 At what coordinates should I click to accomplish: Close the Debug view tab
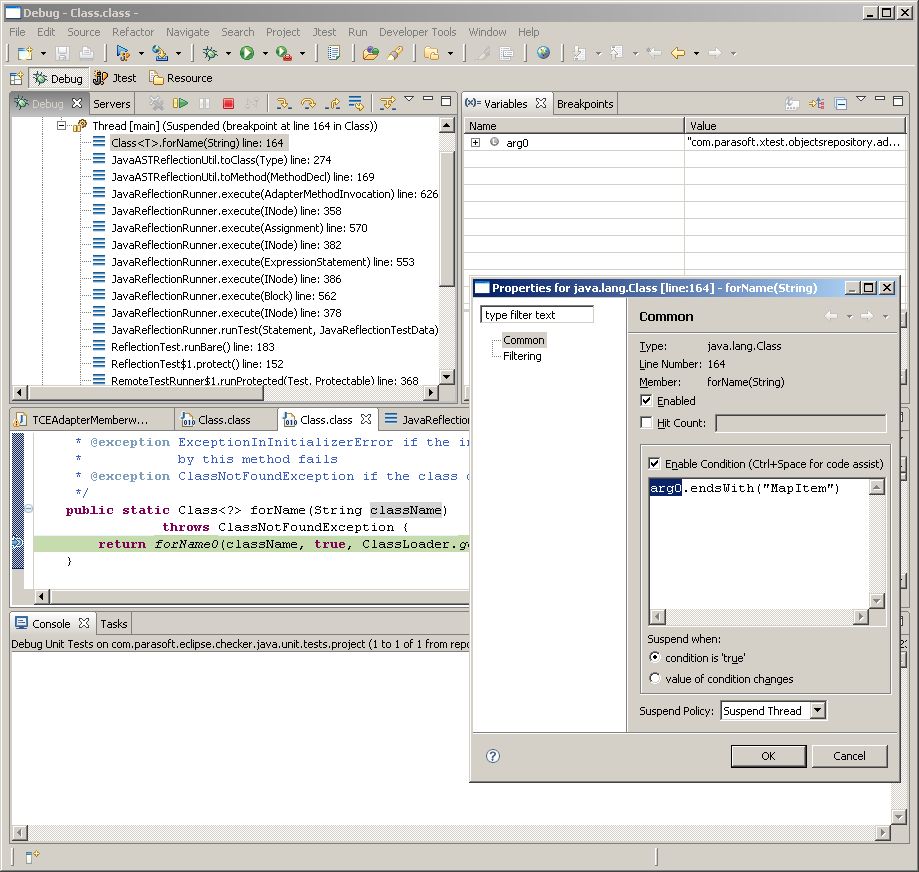[x=77, y=103]
